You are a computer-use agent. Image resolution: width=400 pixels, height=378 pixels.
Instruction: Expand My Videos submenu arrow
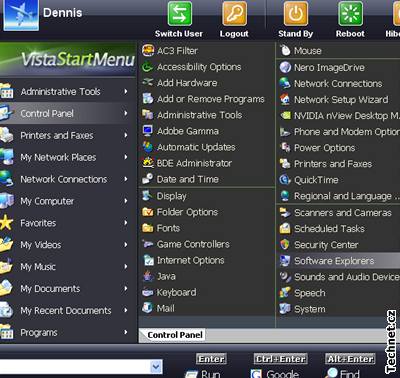[126, 245]
